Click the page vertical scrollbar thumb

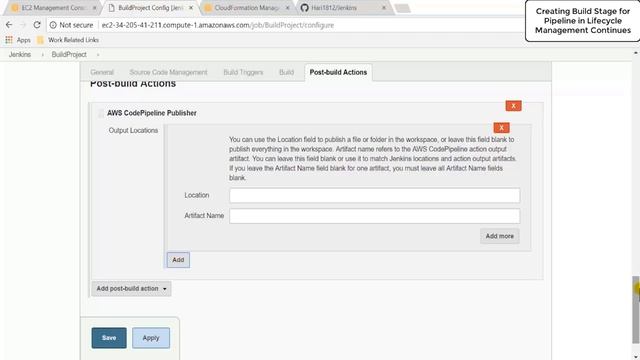[x=636, y=309]
